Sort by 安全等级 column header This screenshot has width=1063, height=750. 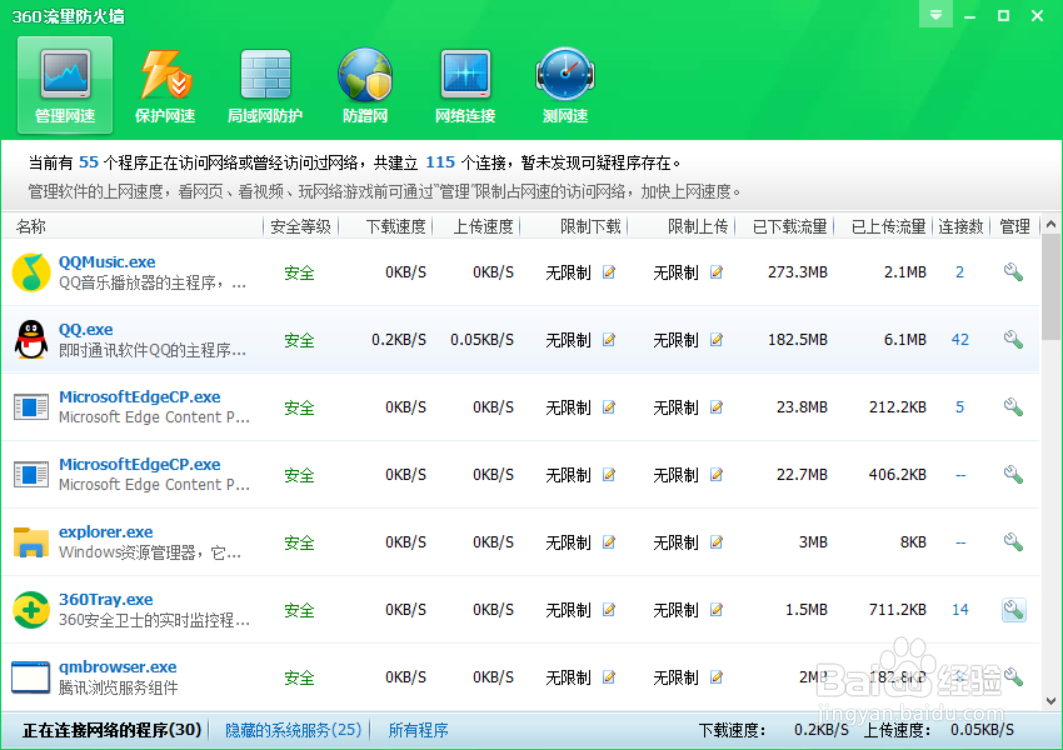[301, 226]
